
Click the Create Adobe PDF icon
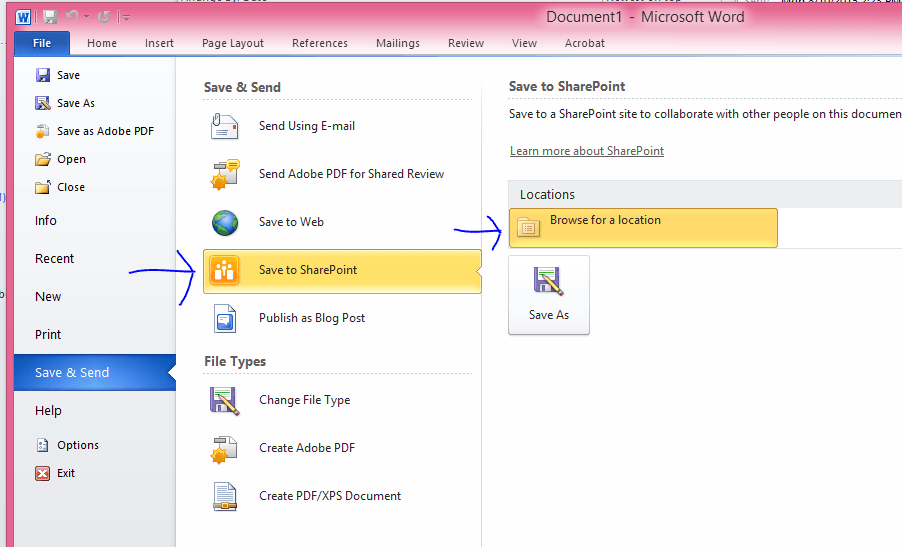click(x=224, y=449)
